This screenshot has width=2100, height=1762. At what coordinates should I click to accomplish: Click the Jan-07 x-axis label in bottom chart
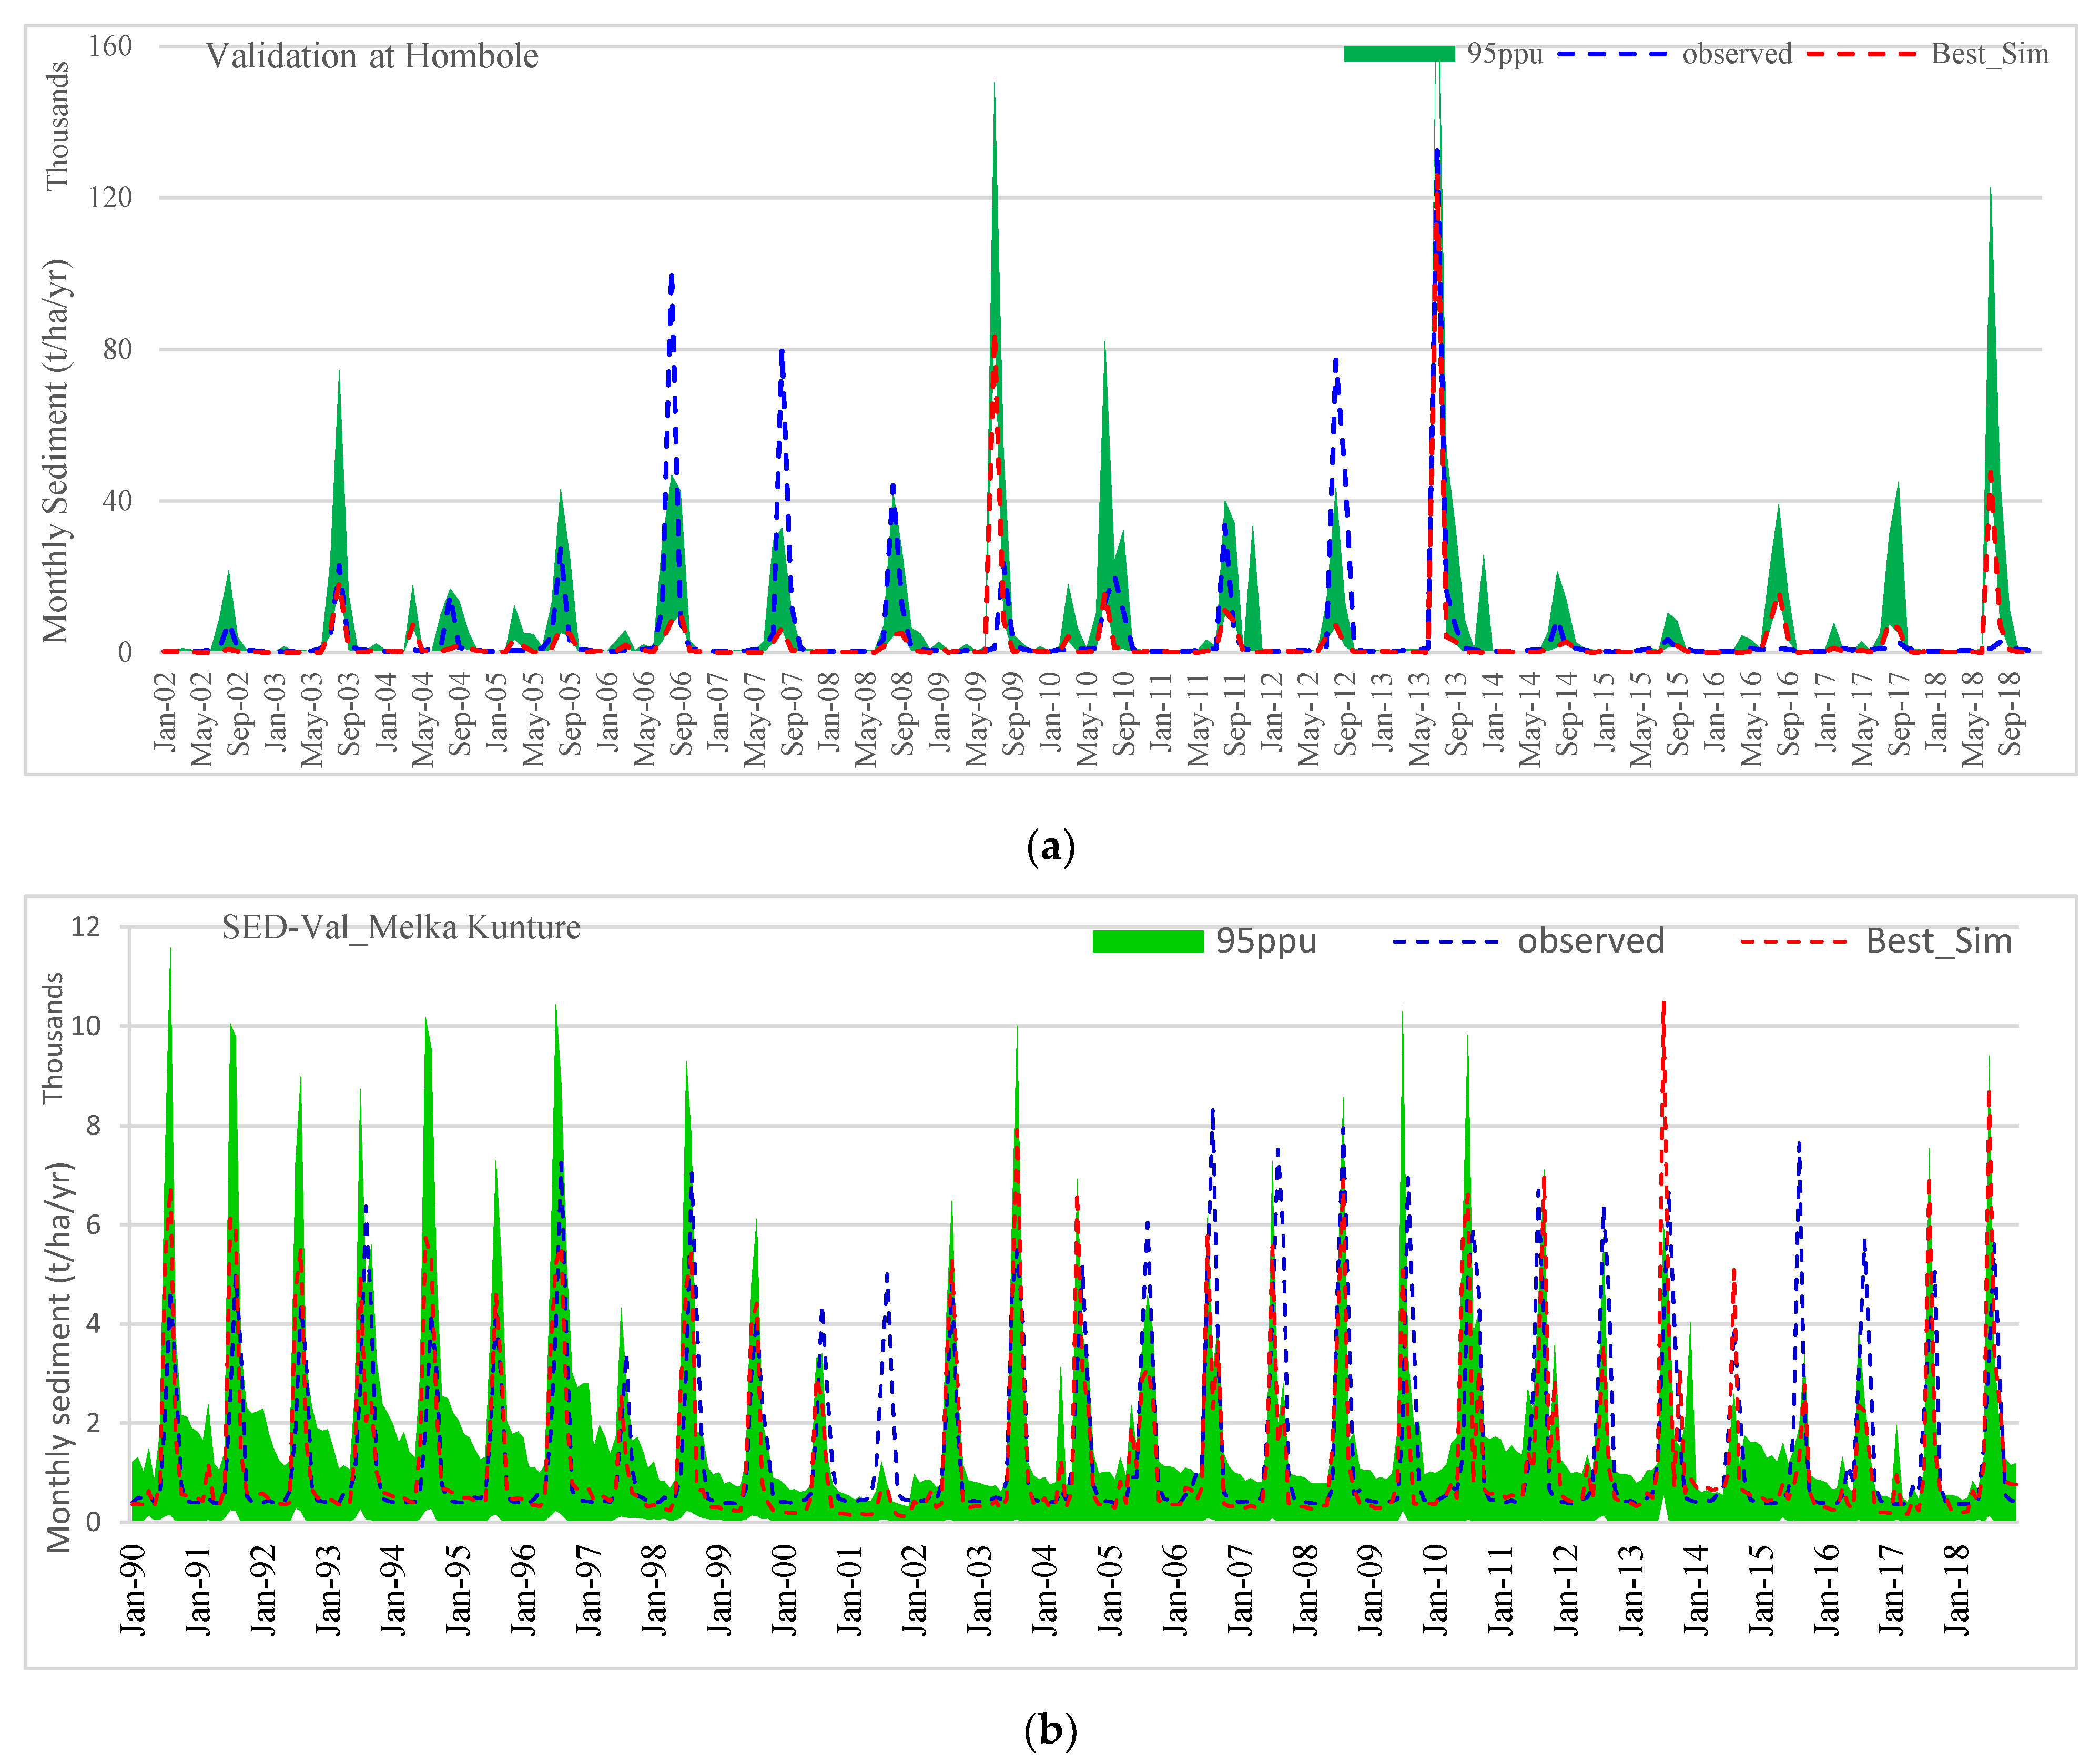click(x=1241, y=1590)
